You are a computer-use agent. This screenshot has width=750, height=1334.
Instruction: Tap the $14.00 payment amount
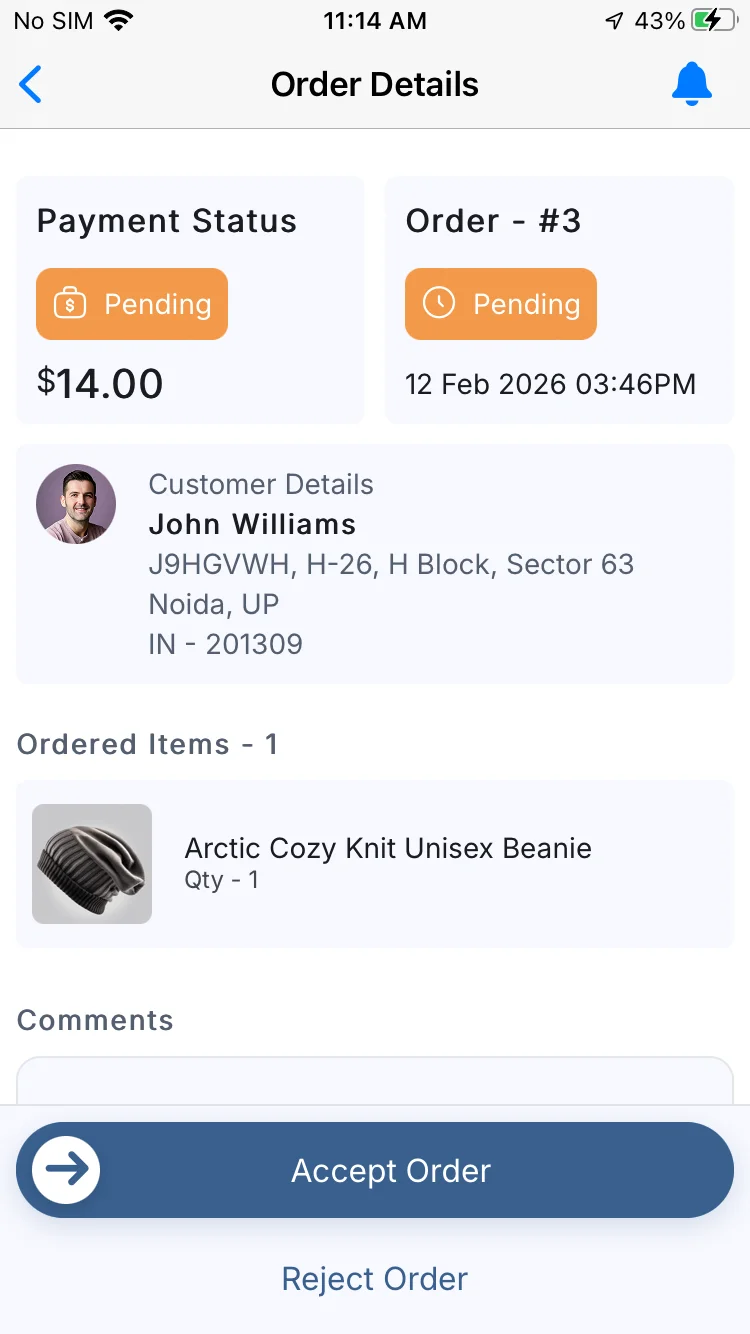pyautogui.click(x=100, y=383)
